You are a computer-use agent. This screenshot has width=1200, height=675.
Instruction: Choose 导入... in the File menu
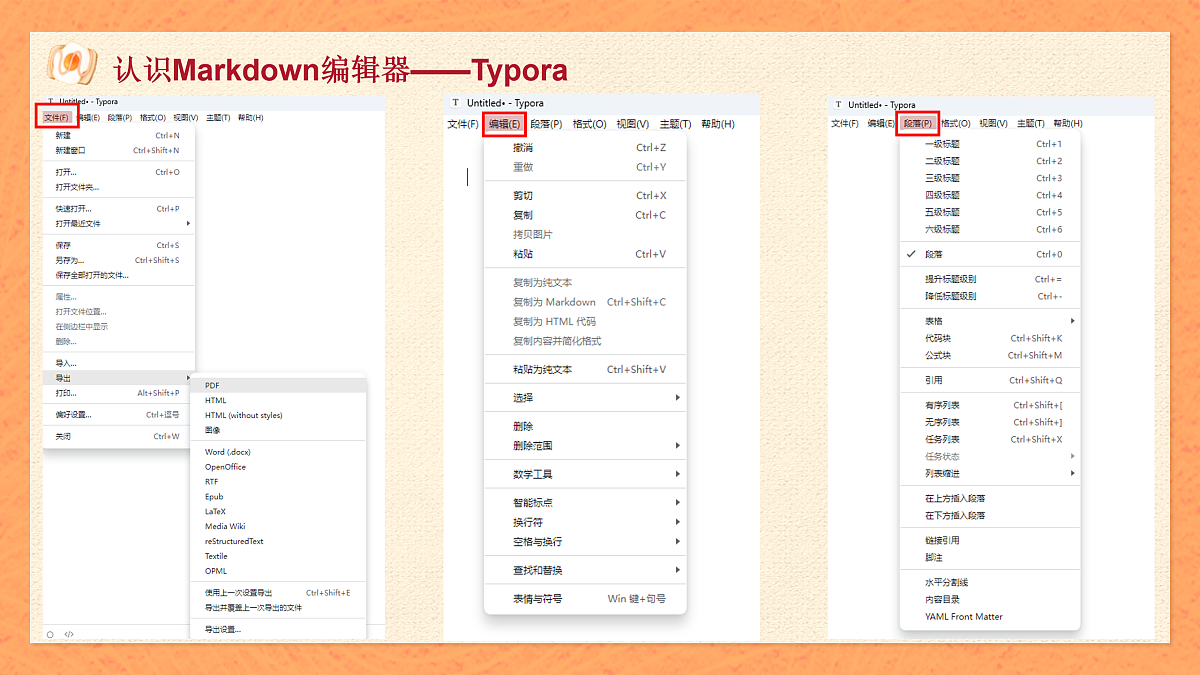[119, 363]
